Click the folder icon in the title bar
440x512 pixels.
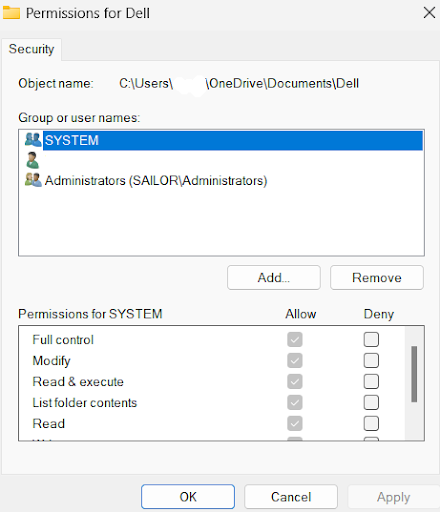pyautogui.click(x=11, y=13)
